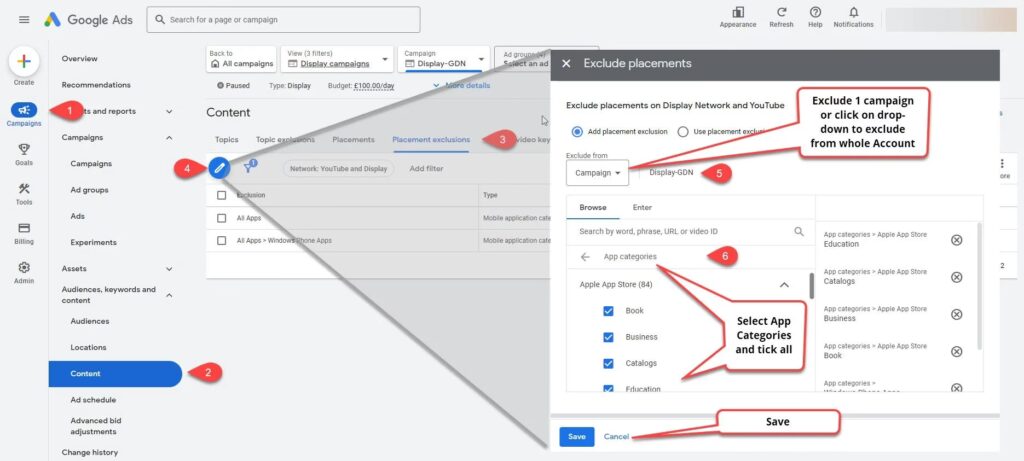Collapse the Apple App Store section
Image resolution: width=1024 pixels, height=461 pixels.
click(x=784, y=285)
